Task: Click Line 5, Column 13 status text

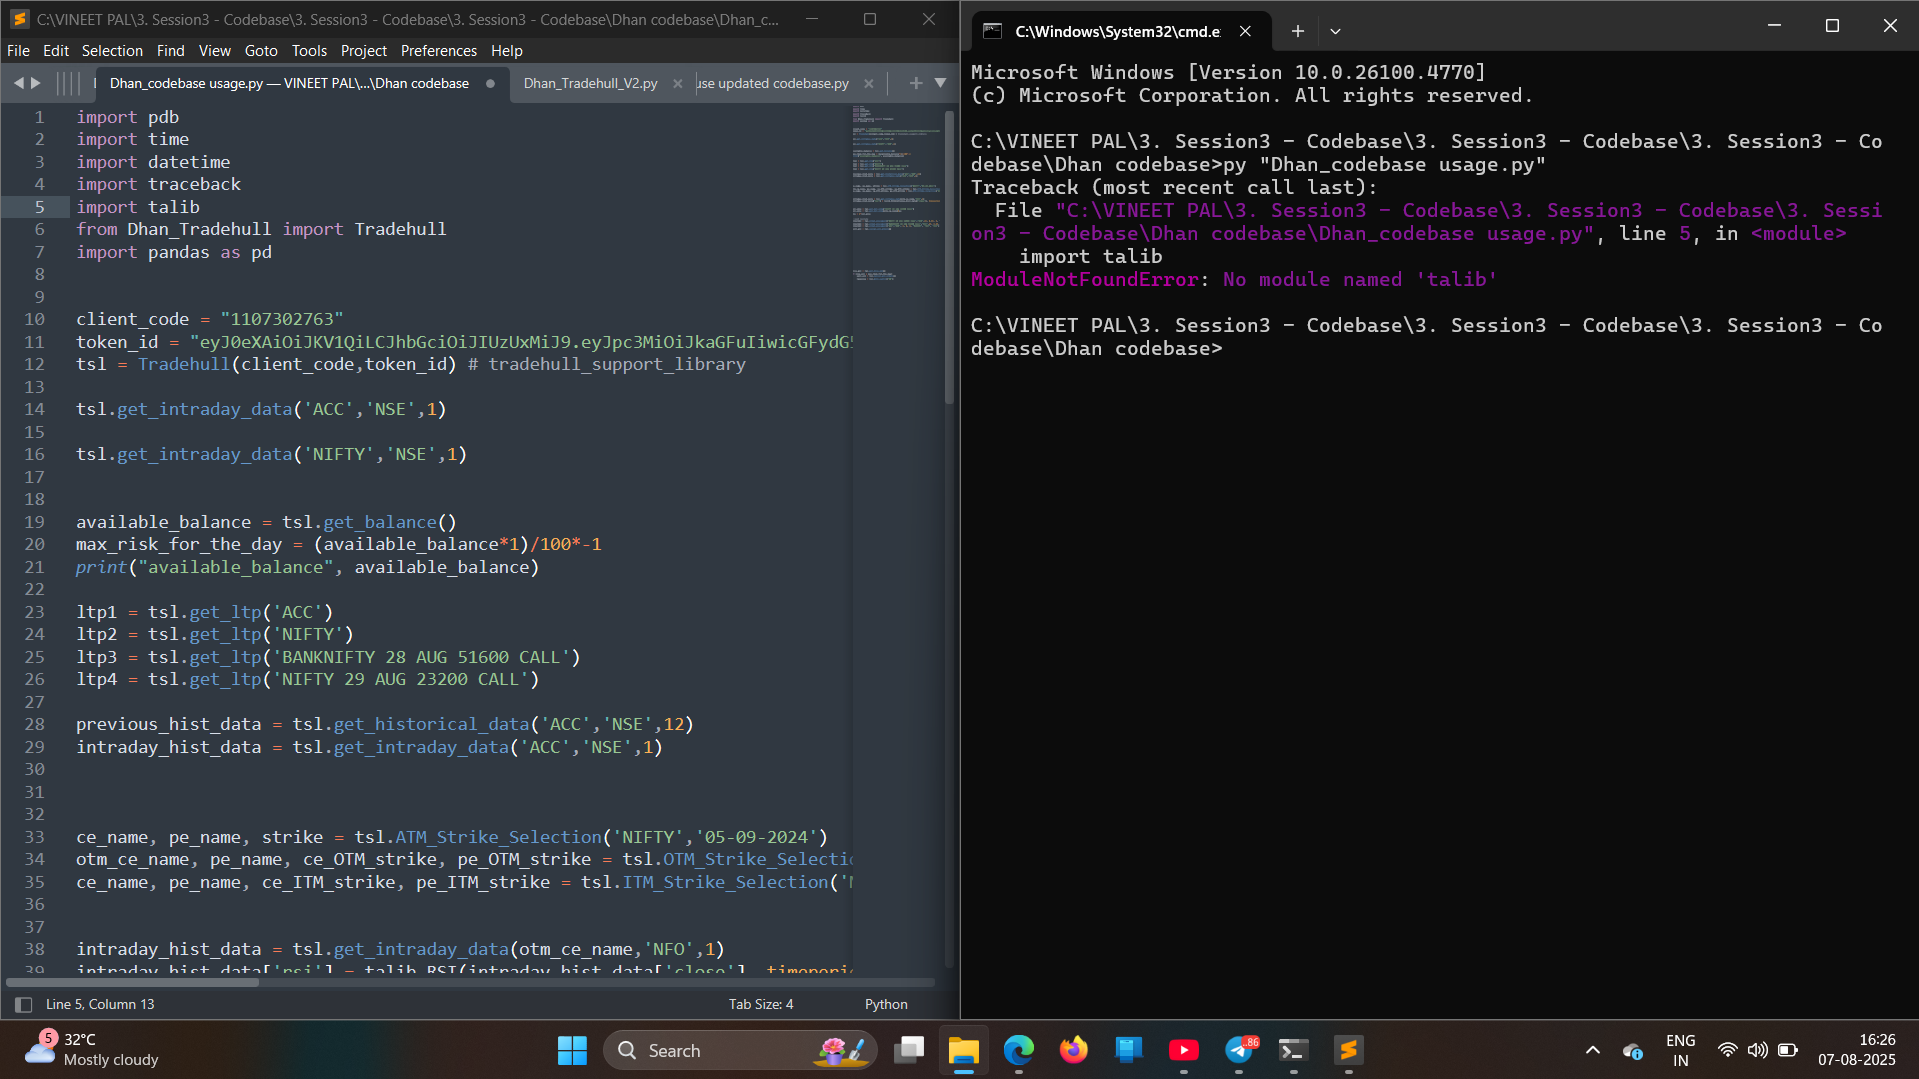Action: (100, 1004)
